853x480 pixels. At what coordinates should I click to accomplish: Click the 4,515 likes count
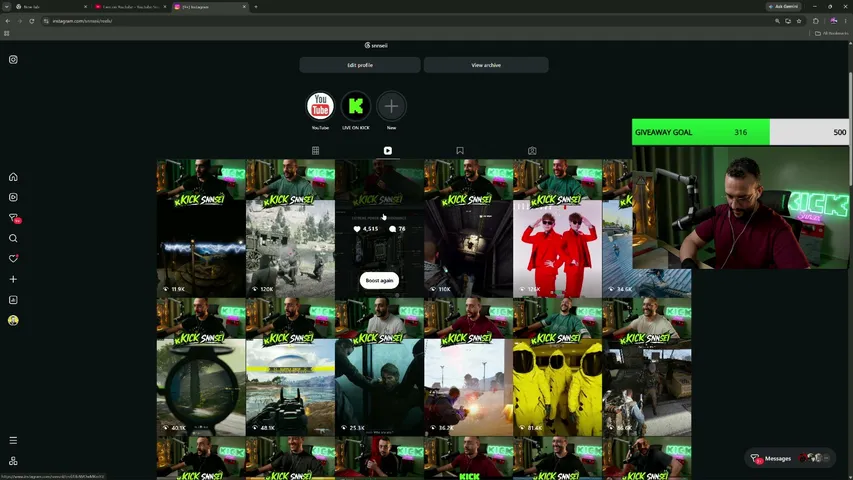(x=366, y=229)
